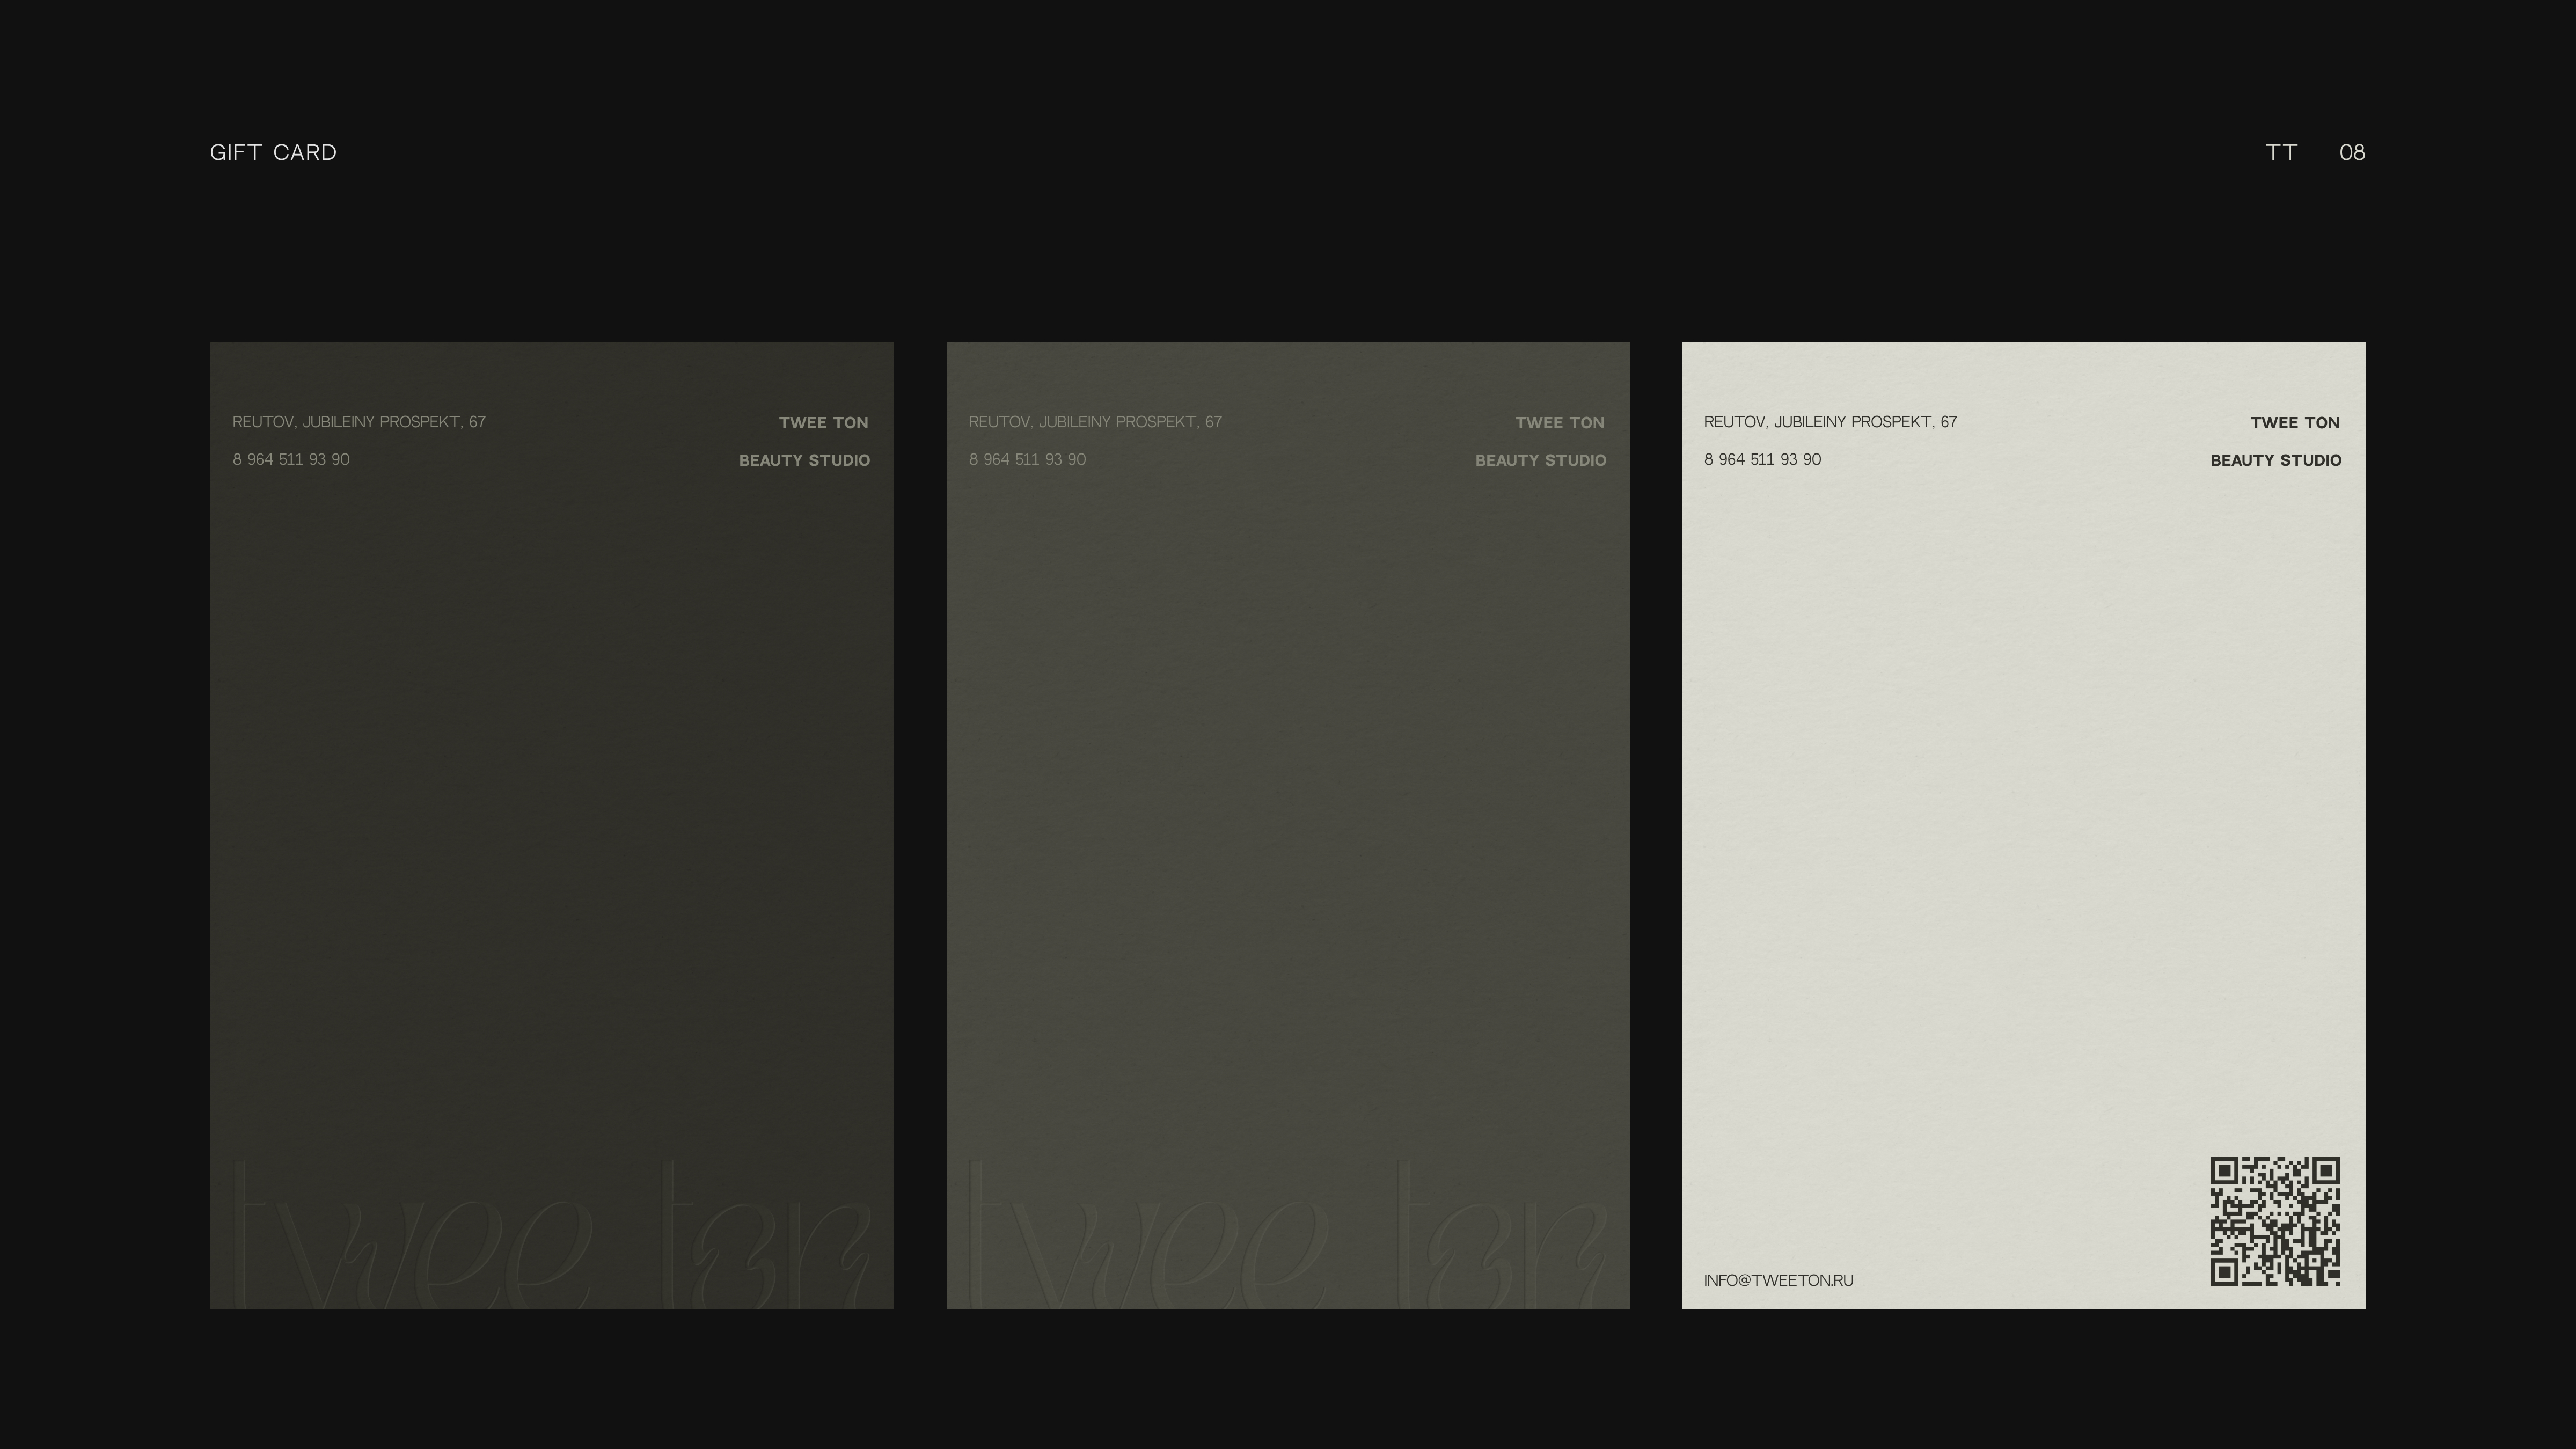Click the GIFT CARD heading text
The image size is (2576, 1449).
click(x=273, y=153)
